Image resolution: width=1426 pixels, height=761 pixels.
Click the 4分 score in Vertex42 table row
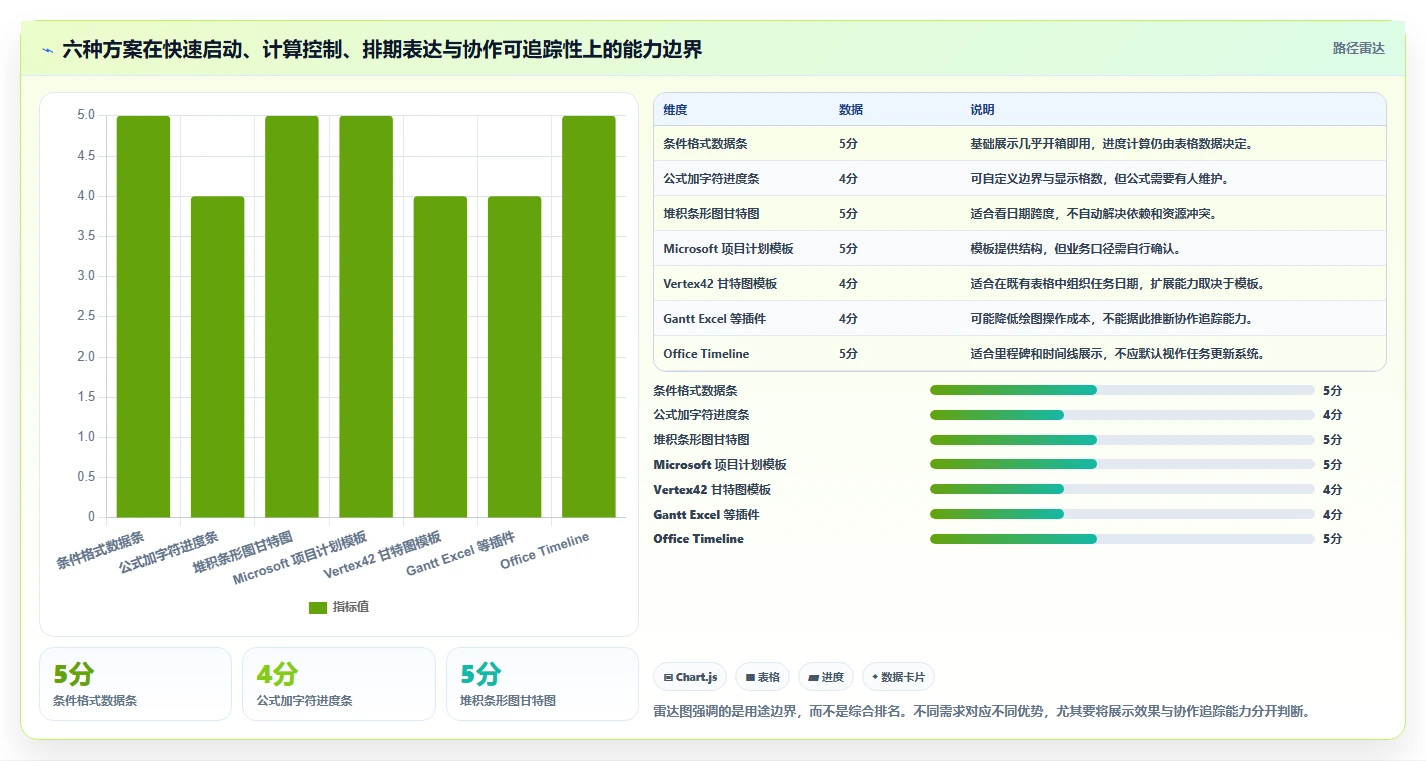pos(848,284)
